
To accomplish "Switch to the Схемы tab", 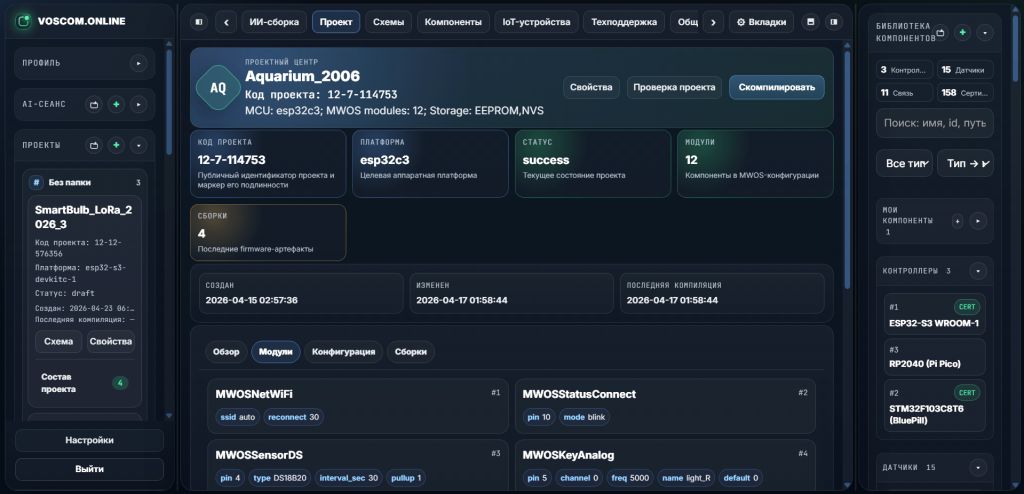I will (x=389, y=22).
